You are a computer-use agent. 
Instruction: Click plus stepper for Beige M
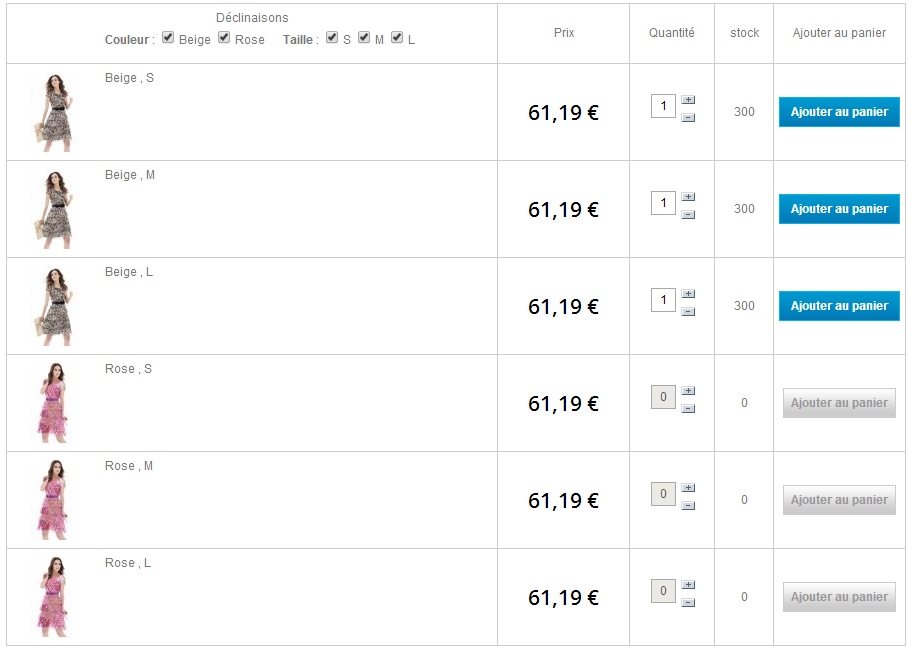688,197
